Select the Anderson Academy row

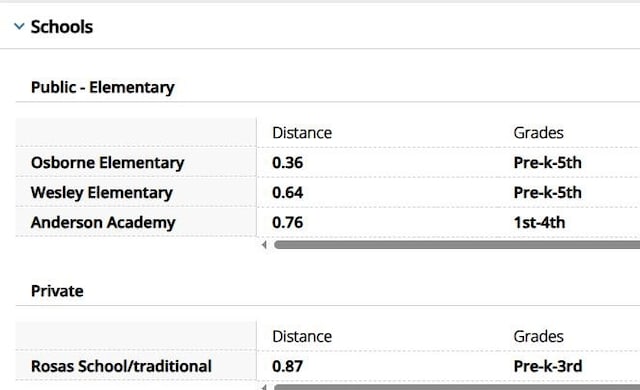(x=328, y=222)
